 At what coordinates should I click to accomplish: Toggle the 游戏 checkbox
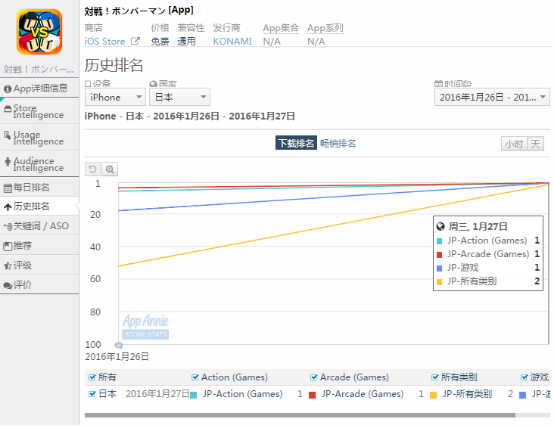[x=524, y=377]
